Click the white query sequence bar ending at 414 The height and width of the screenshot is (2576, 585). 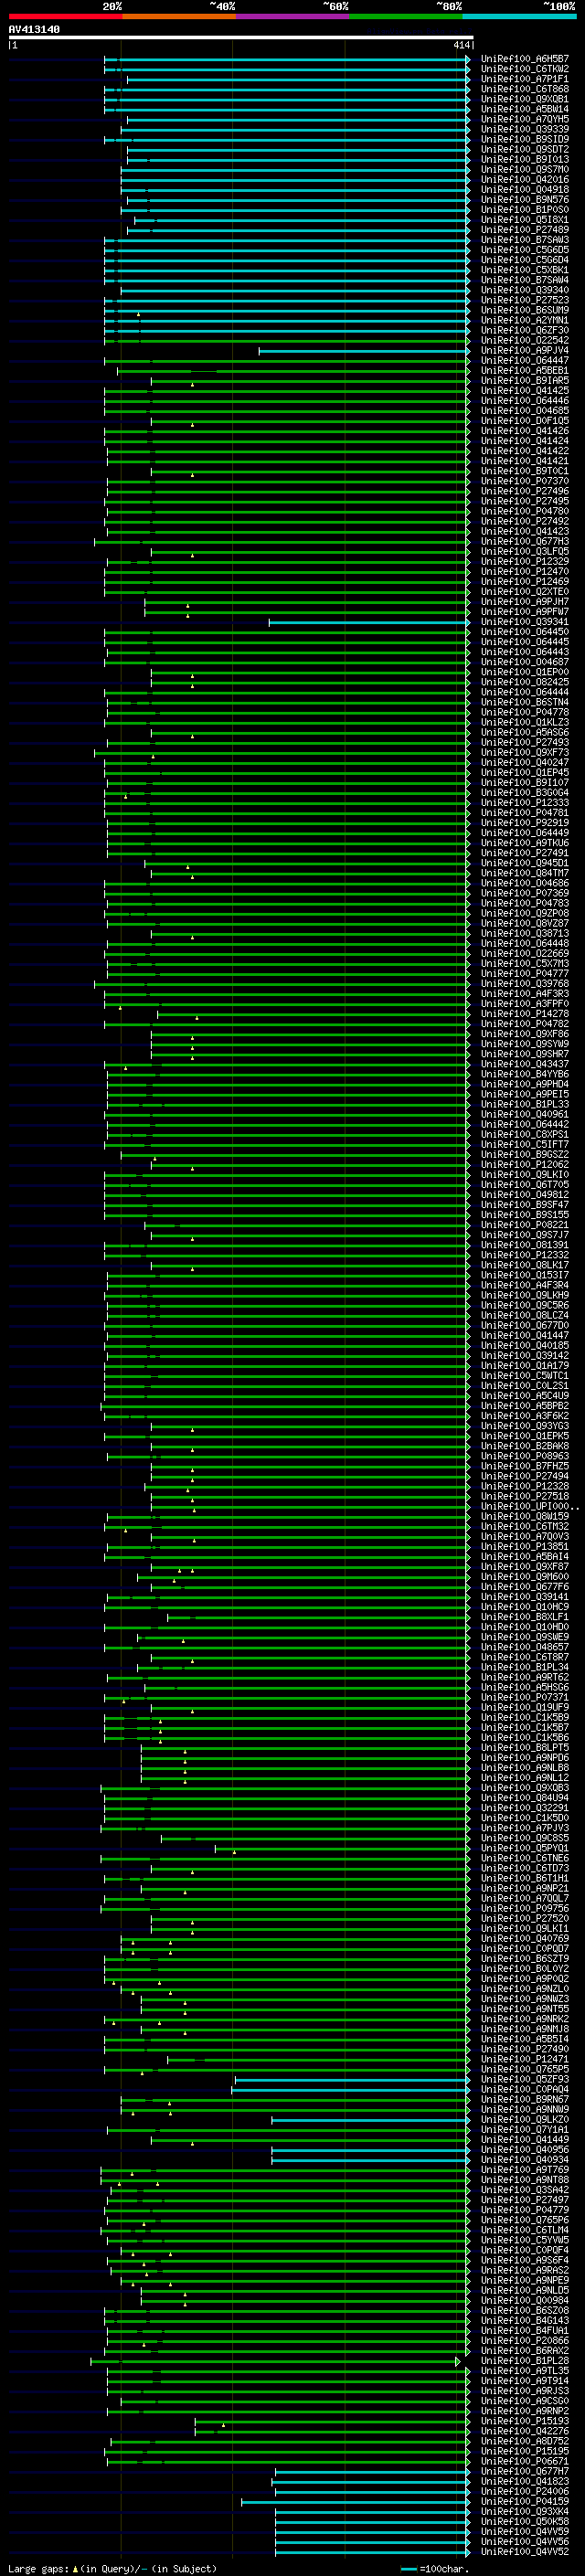pyautogui.click(x=241, y=38)
